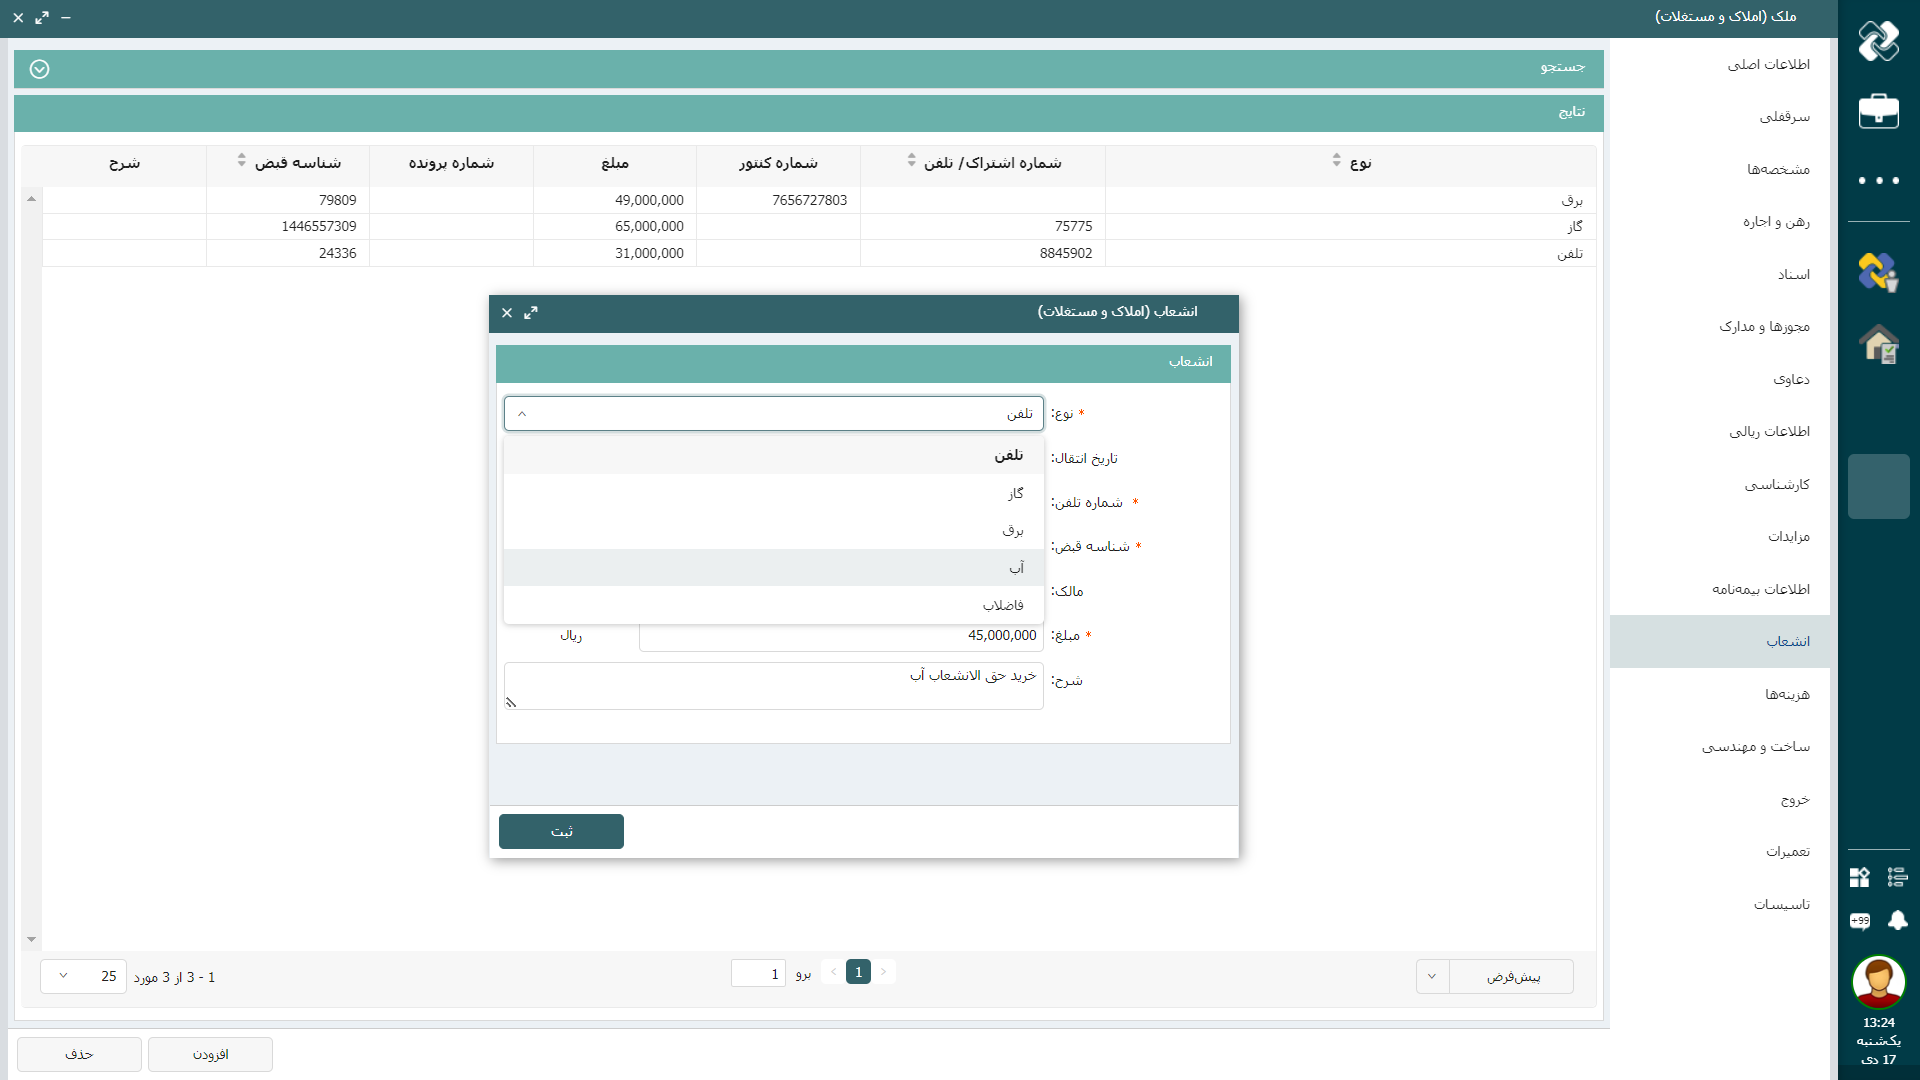
Task: Sort by the شناسه قبض column arrows
Action: (x=242, y=161)
